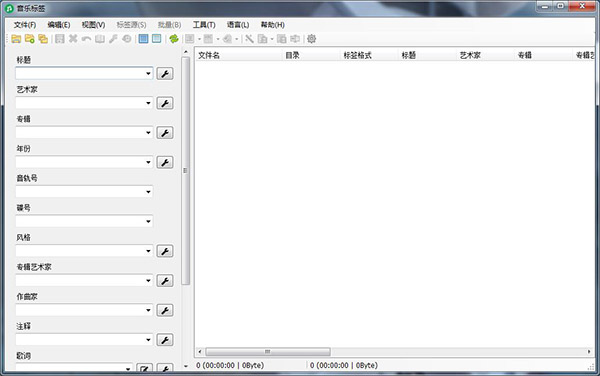Viewport: 600px width, 376px height.
Task: Expand the 专辑 dropdown list
Action: 148,133
